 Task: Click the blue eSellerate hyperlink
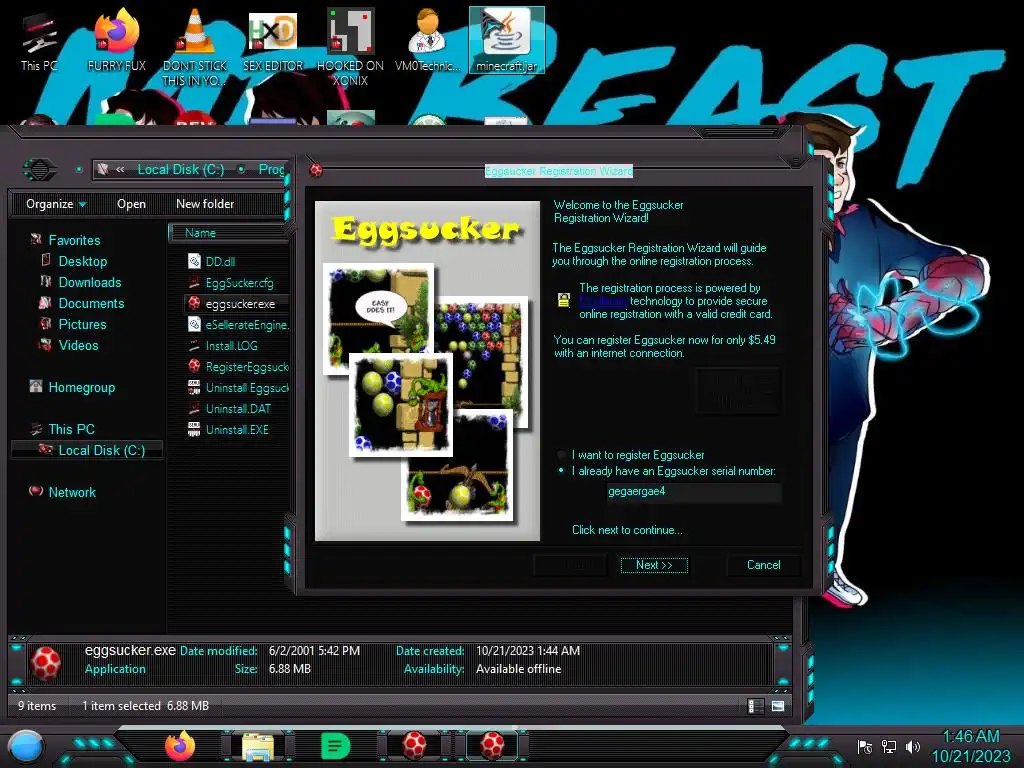click(603, 301)
